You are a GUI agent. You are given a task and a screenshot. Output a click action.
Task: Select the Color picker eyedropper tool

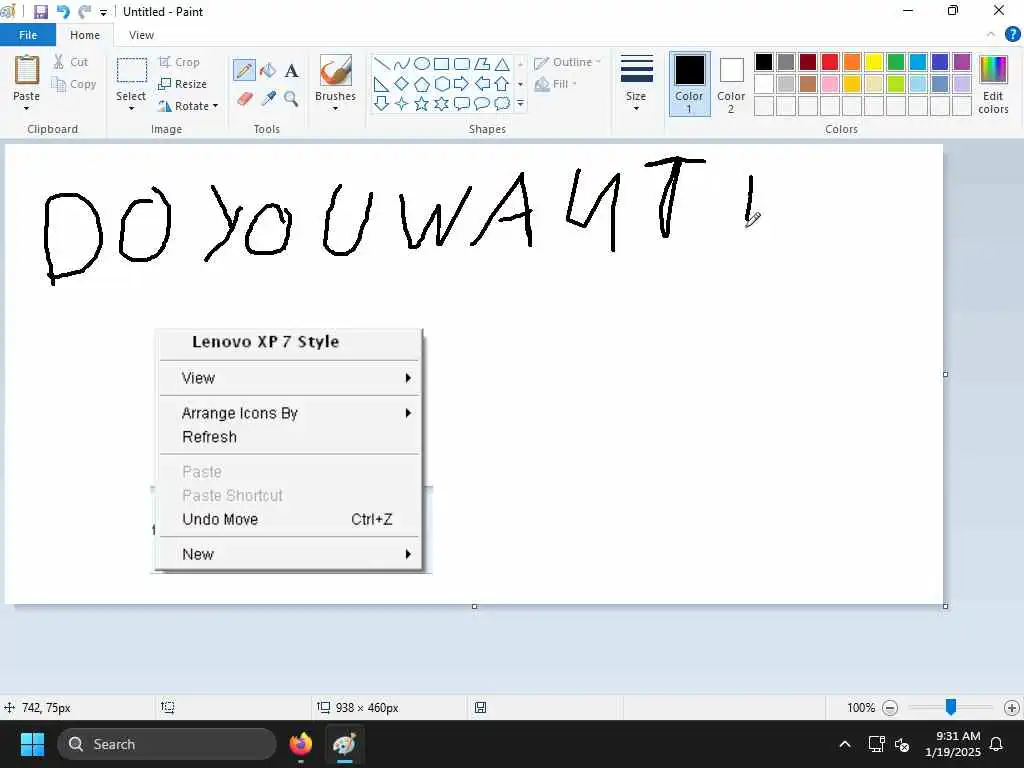[x=268, y=99]
